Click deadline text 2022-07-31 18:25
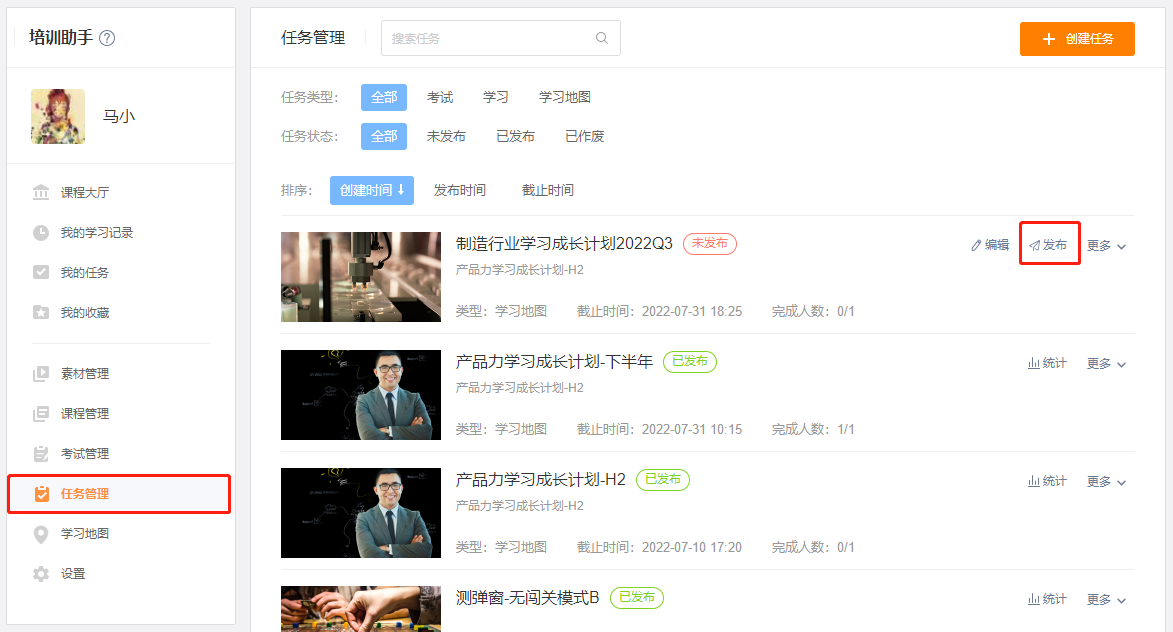The height and width of the screenshot is (632, 1173). (x=692, y=311)
